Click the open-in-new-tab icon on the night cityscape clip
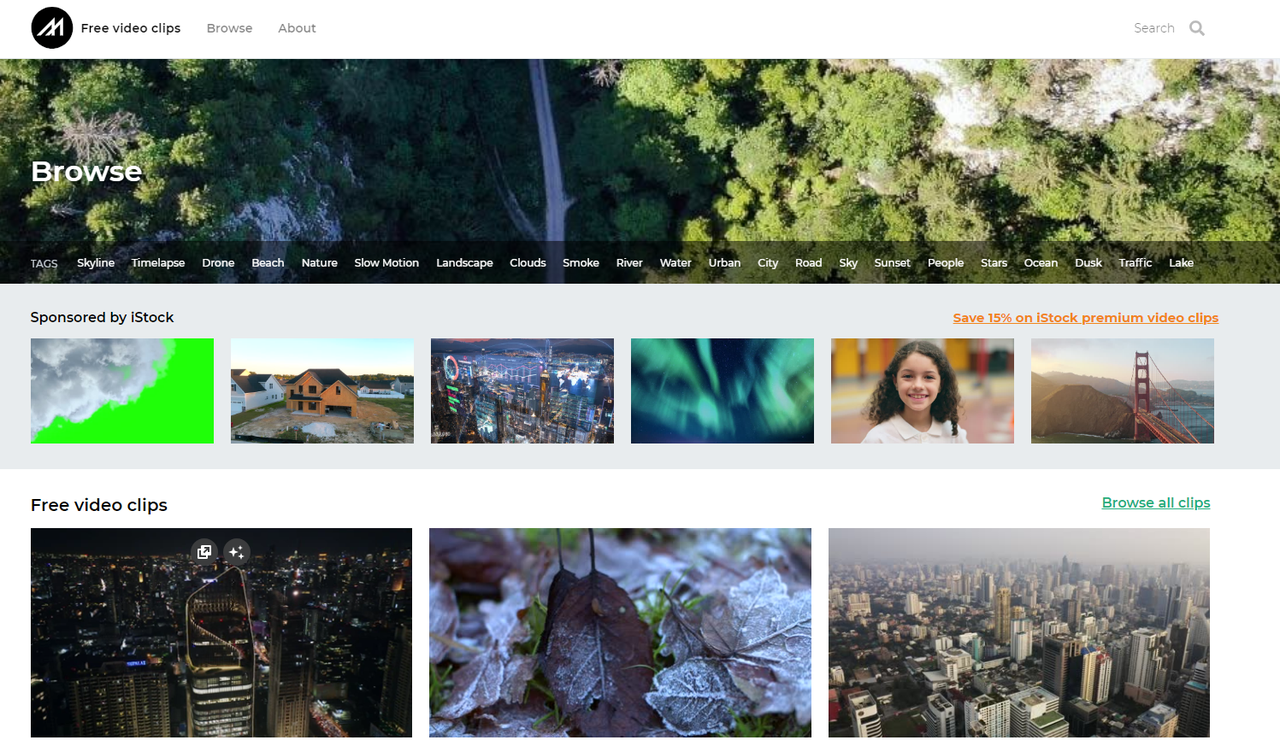This screenshot has width=1280, height=746. 204,552
